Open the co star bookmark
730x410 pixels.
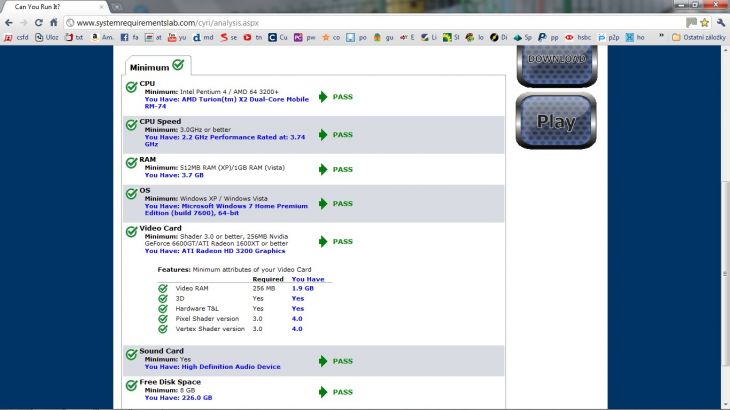point(331,38)
